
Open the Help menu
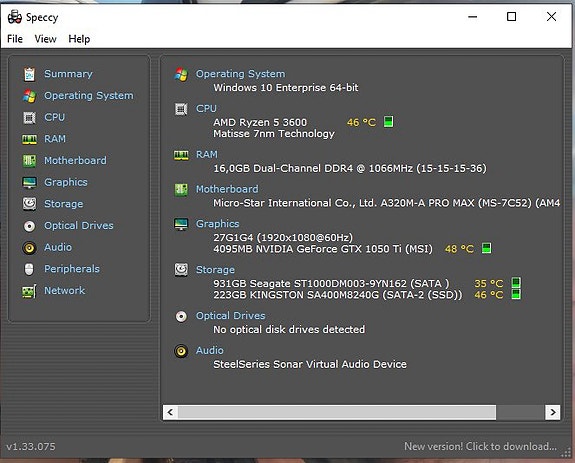coord(79,39)
